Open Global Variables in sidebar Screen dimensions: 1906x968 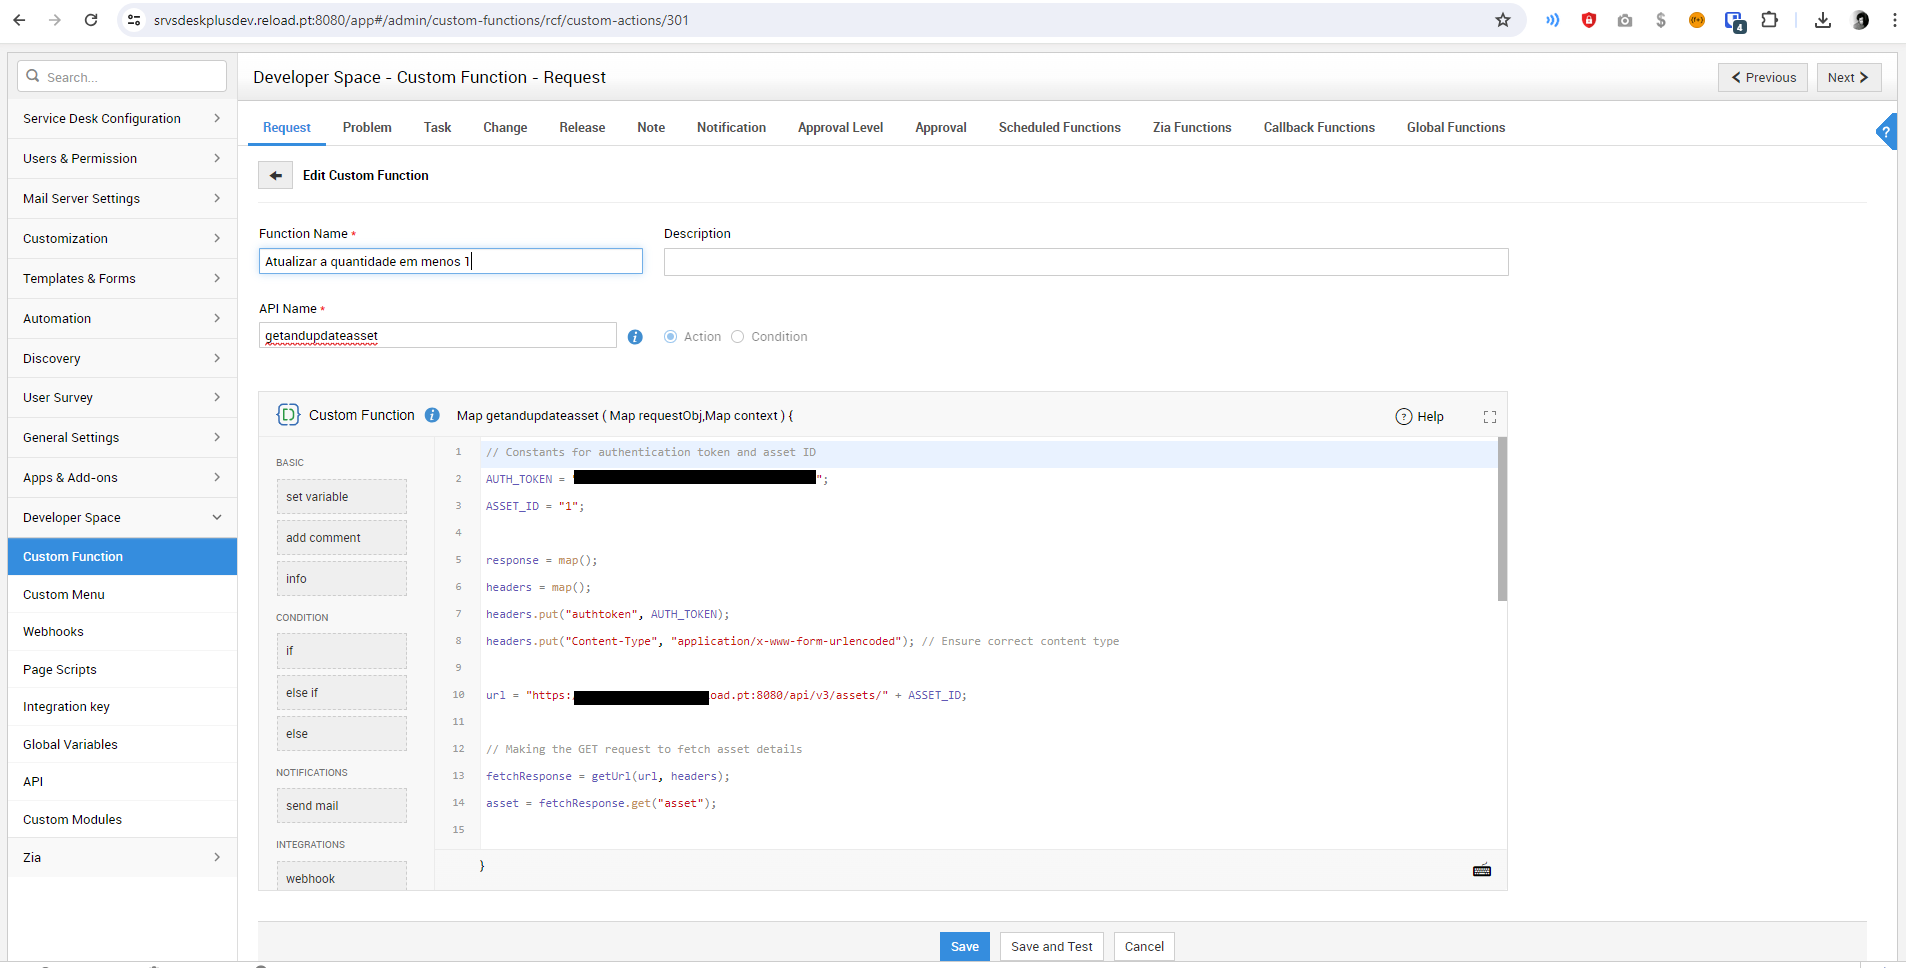[122, 744]
